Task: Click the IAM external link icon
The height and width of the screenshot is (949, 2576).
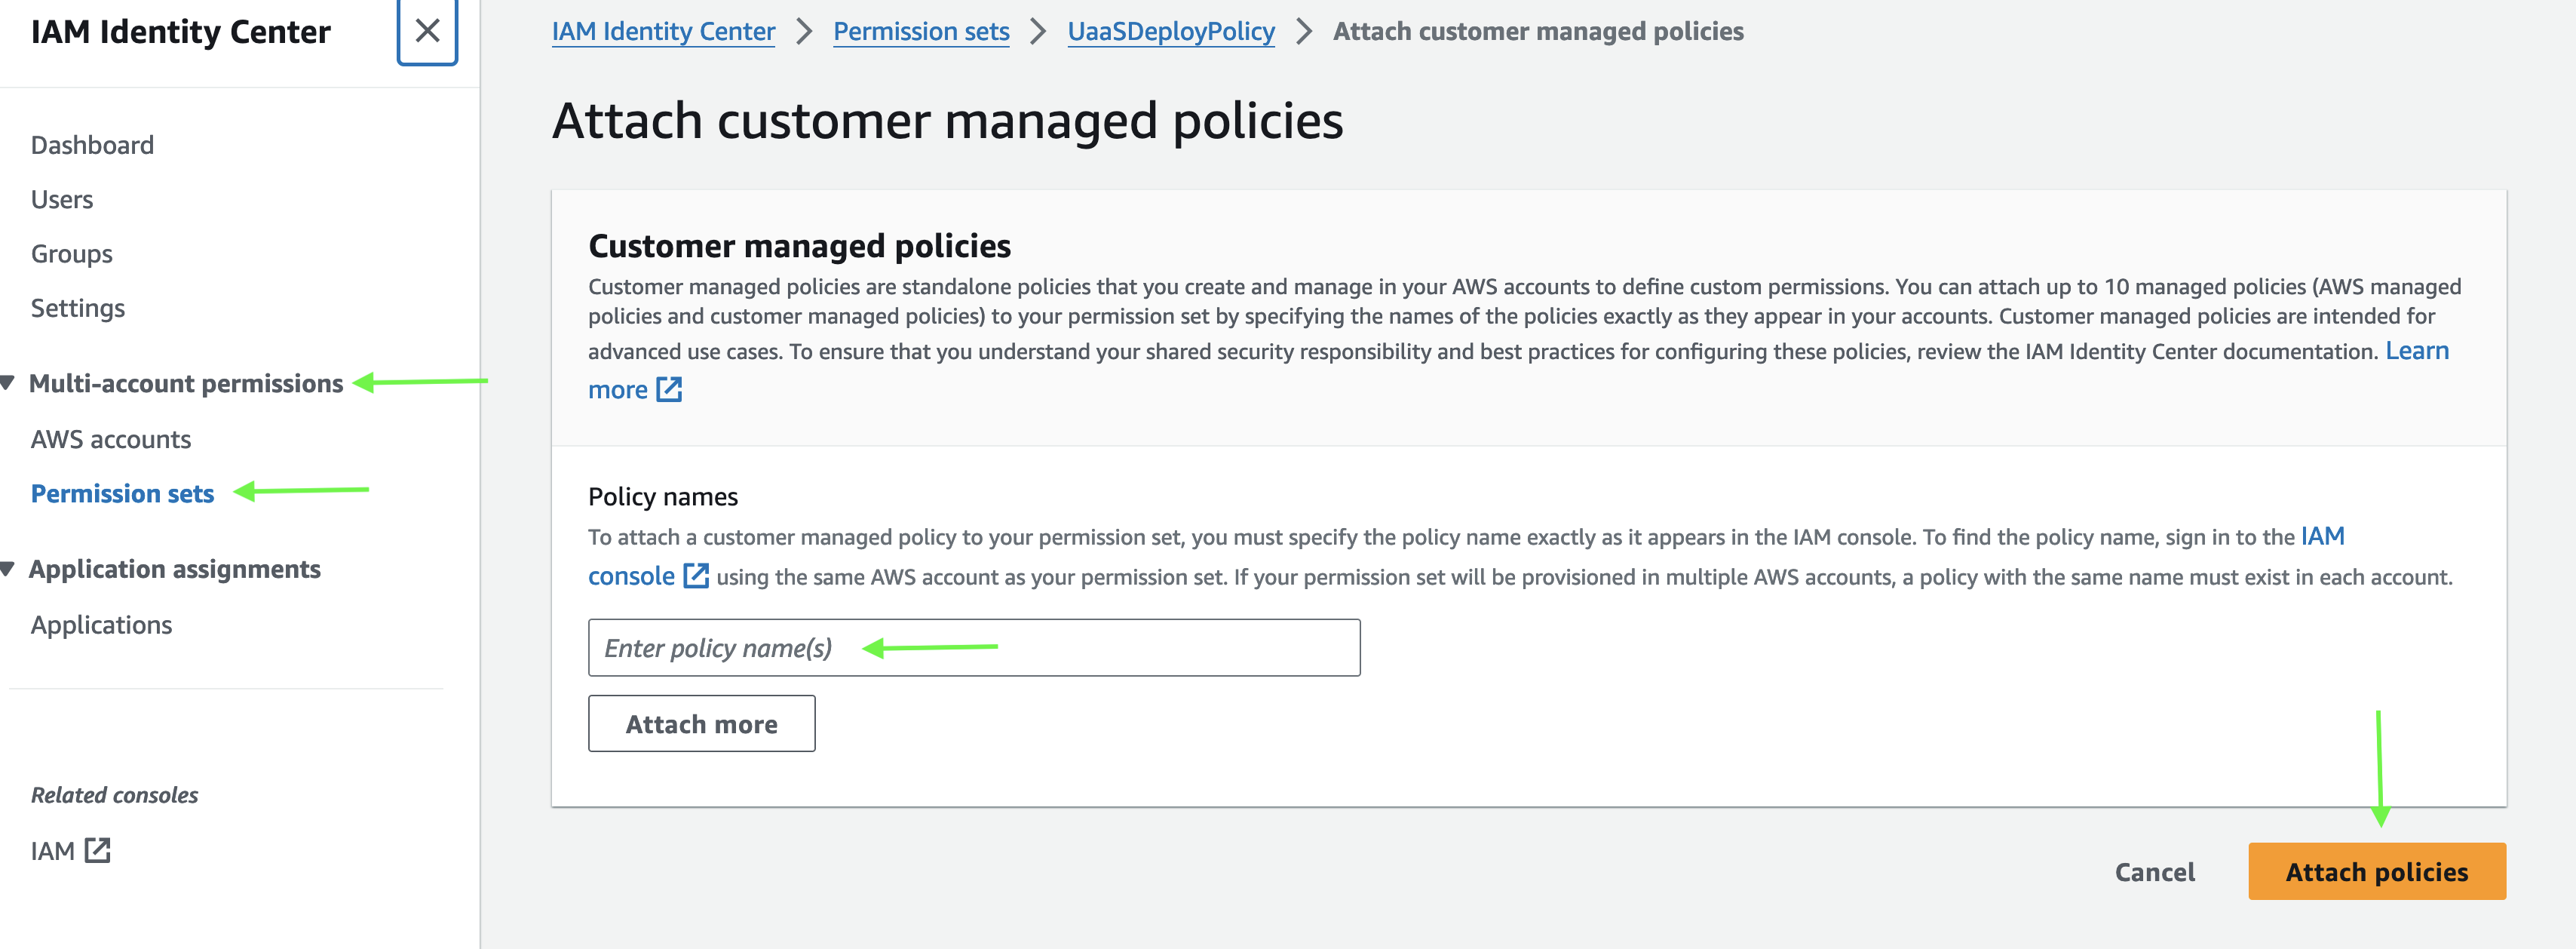Action: pos(97,850)
